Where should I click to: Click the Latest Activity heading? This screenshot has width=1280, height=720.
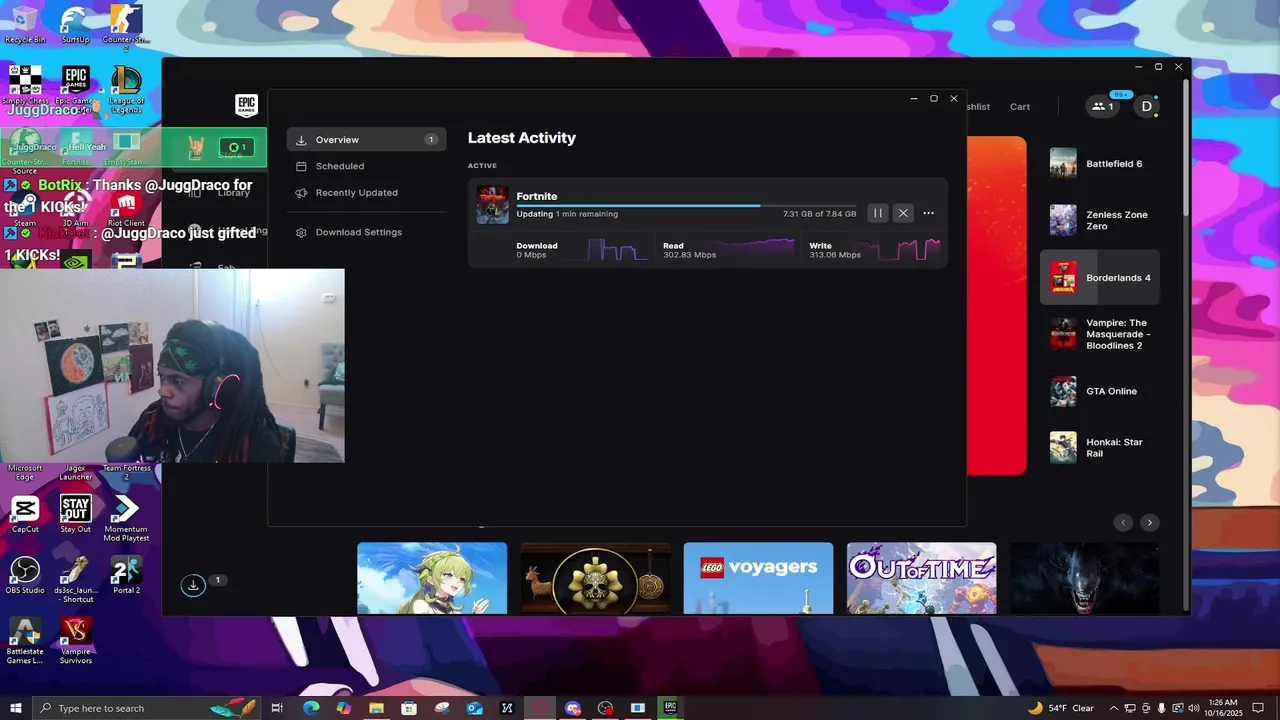522,138
